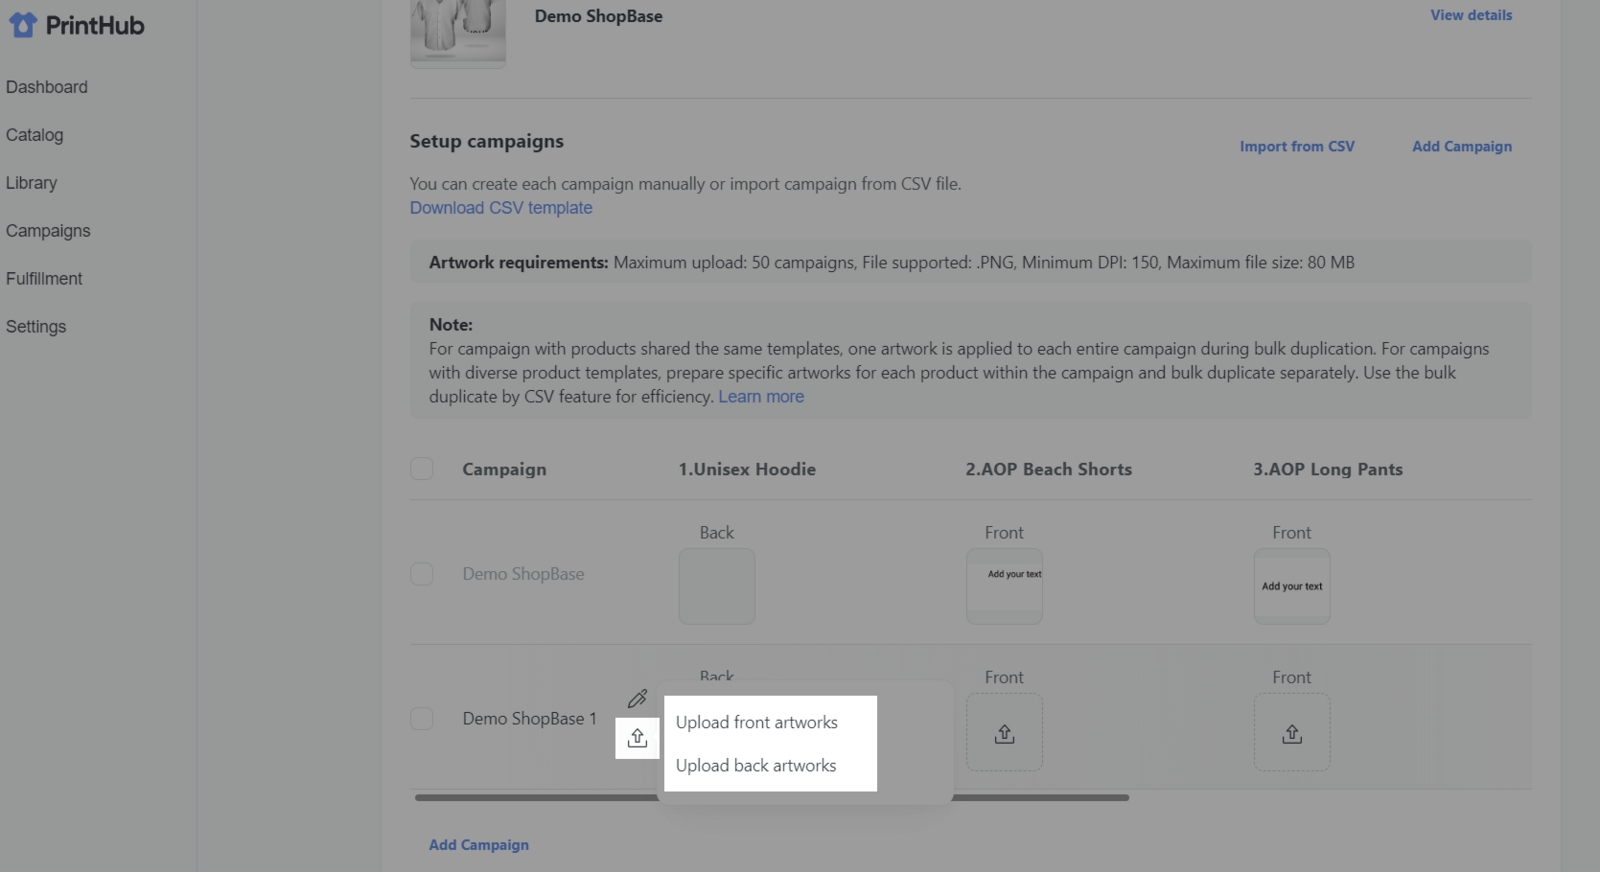Open Dashboard in the sidebar

click(47, 87)
